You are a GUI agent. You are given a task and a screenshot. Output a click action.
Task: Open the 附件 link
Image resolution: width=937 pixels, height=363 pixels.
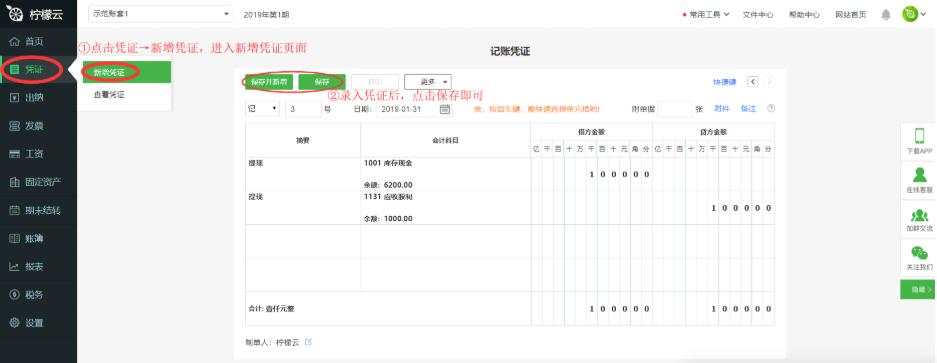[x=722, y=109]
